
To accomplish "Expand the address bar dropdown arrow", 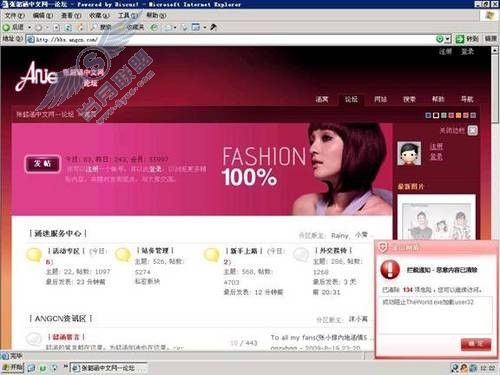I will point(448,39).
